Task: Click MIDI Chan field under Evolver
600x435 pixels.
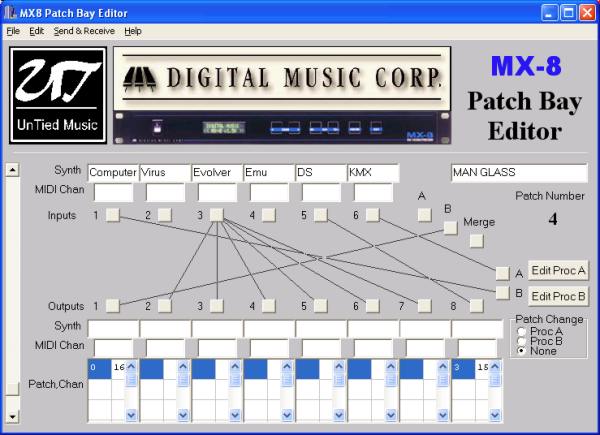Action: pos(217,192)
